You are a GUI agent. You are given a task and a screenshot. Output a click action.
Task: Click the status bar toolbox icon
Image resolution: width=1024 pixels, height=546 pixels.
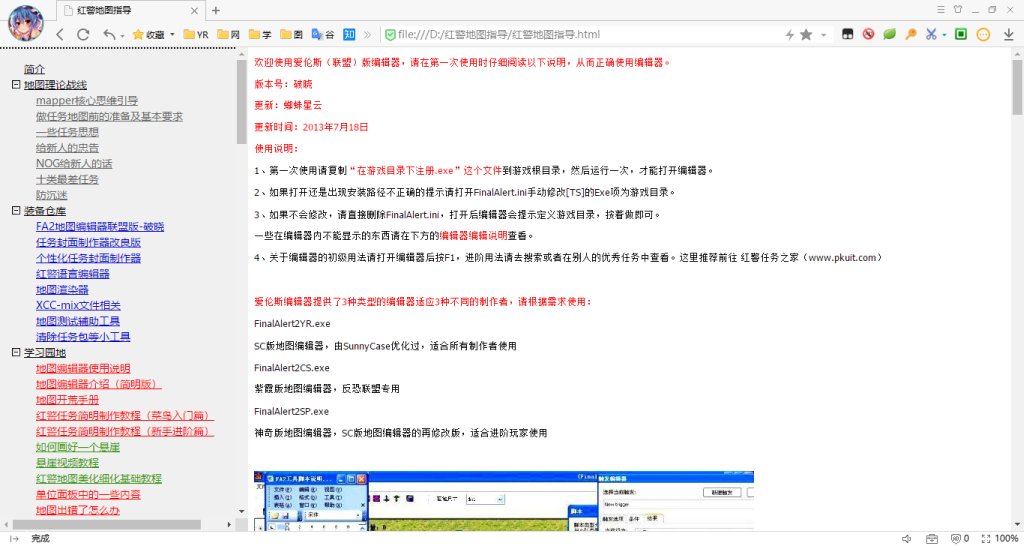[932, 539]
